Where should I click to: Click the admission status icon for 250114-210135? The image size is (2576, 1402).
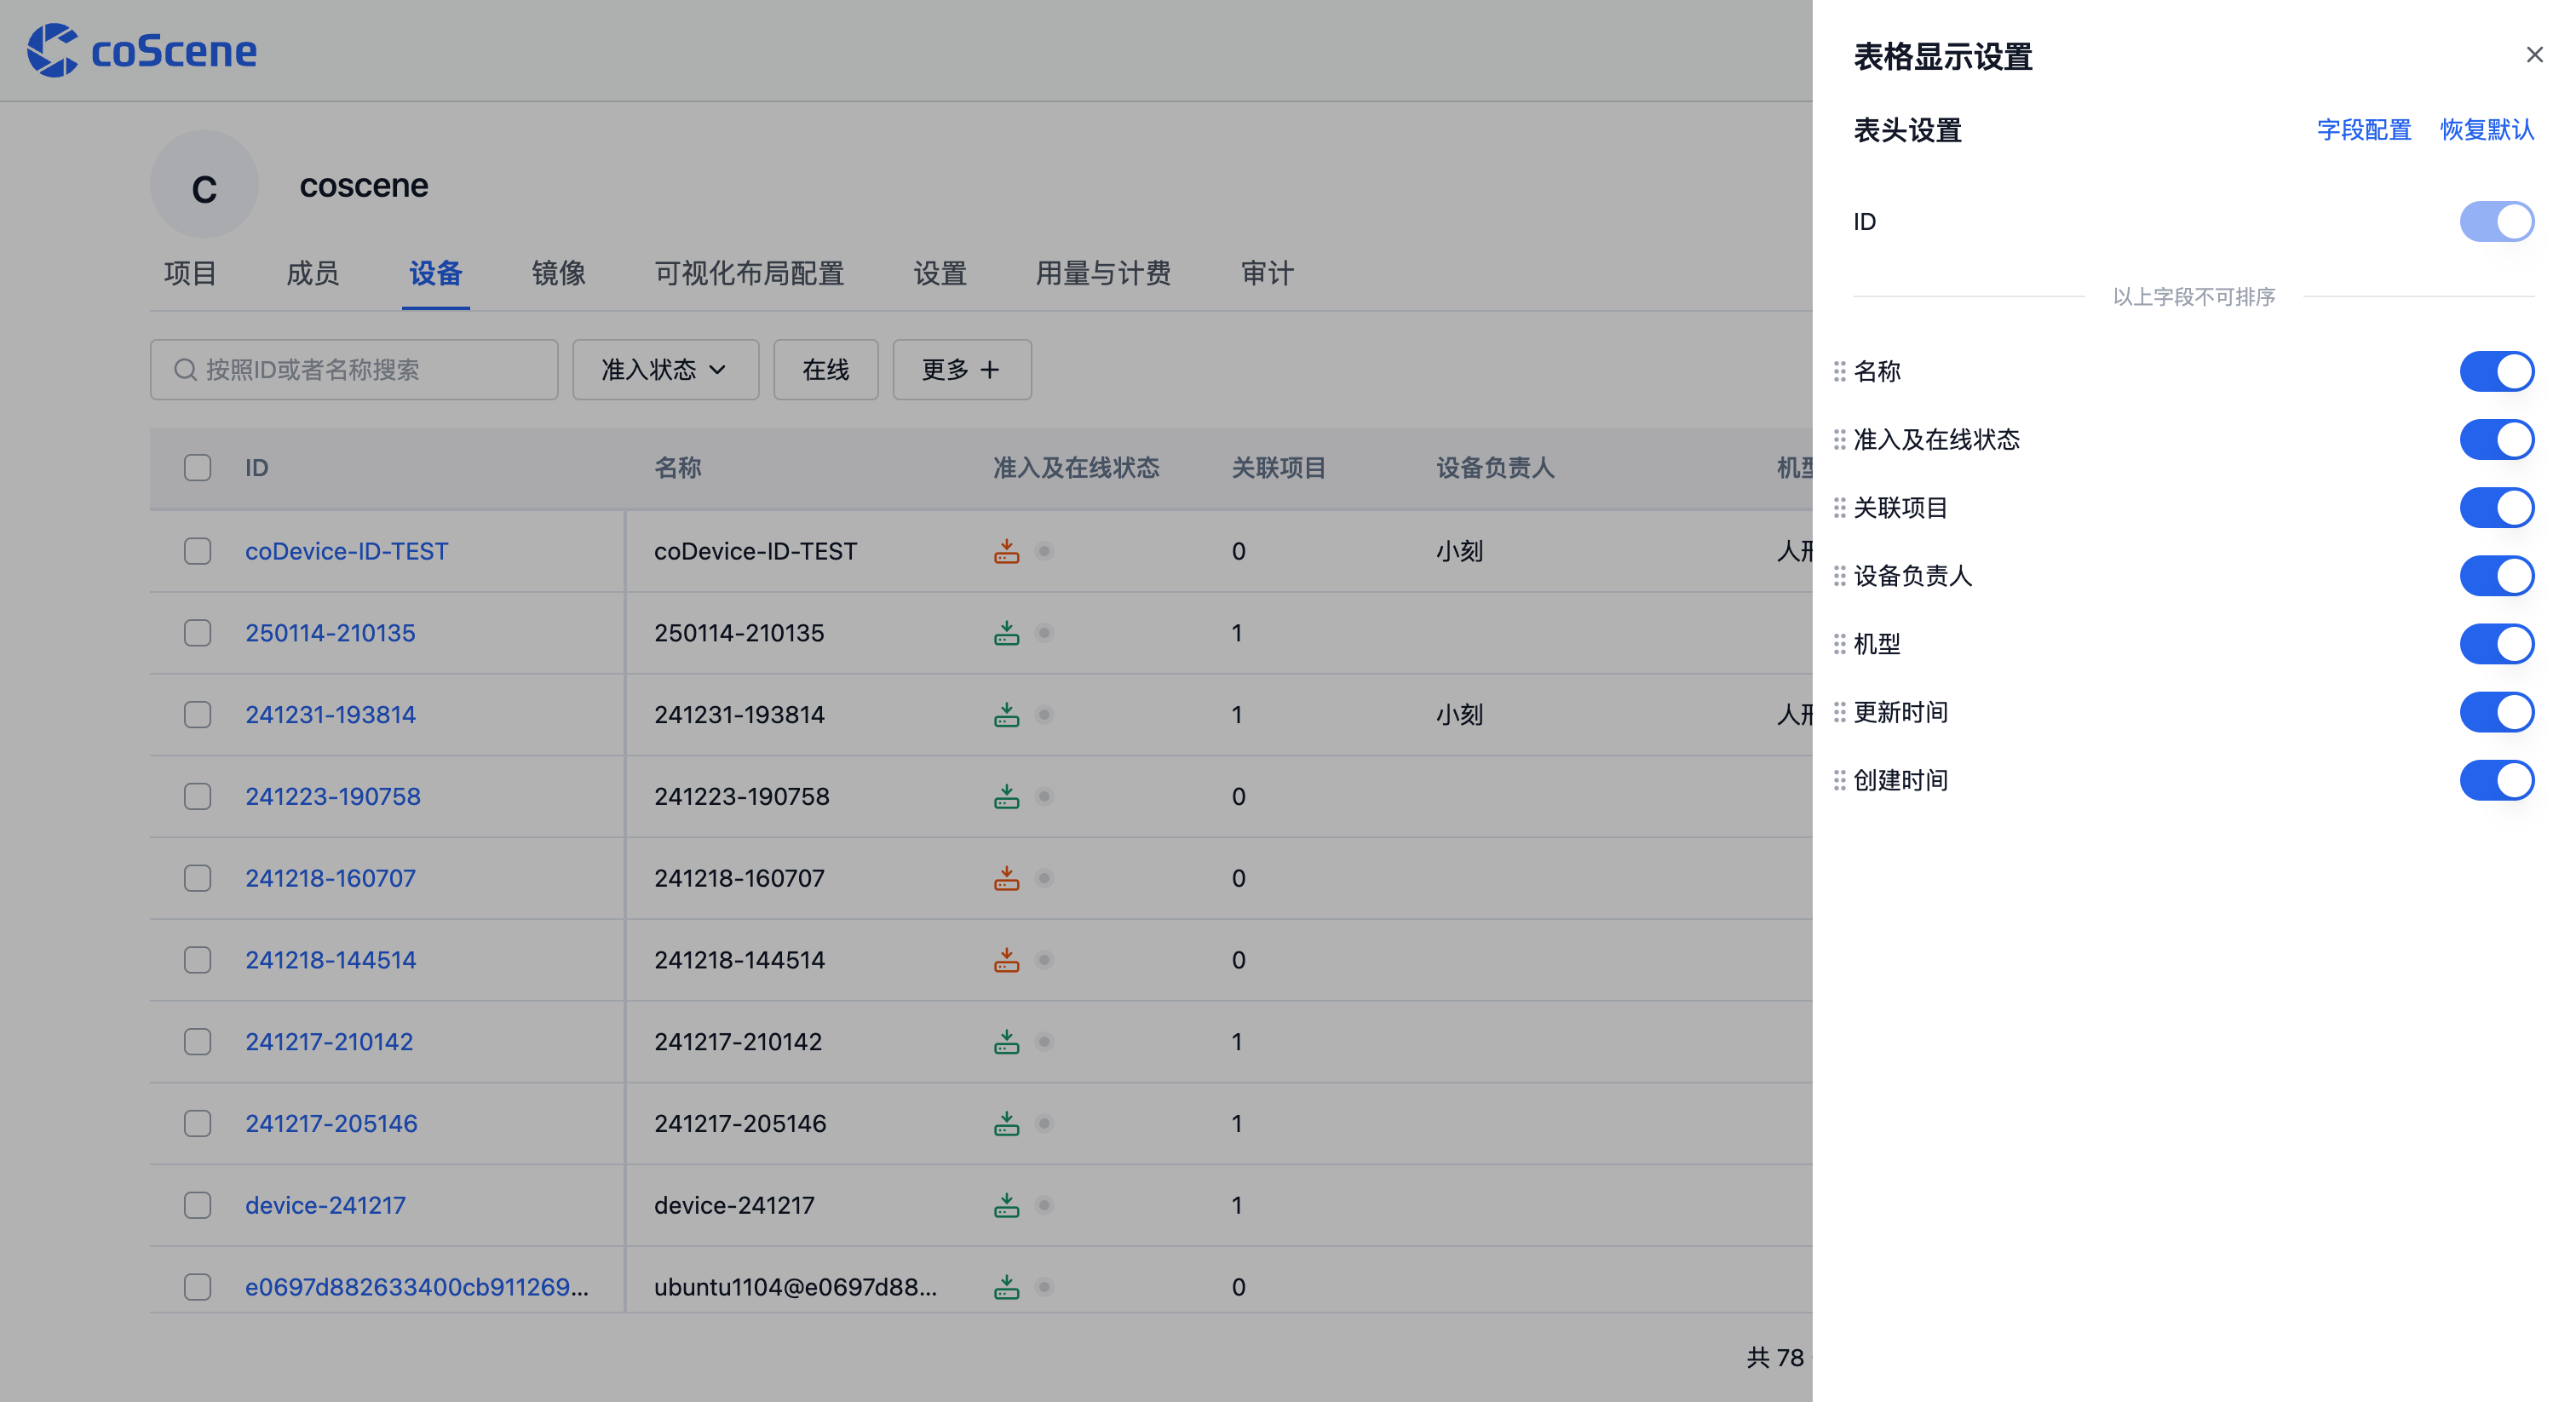[x=1006, y=633]
